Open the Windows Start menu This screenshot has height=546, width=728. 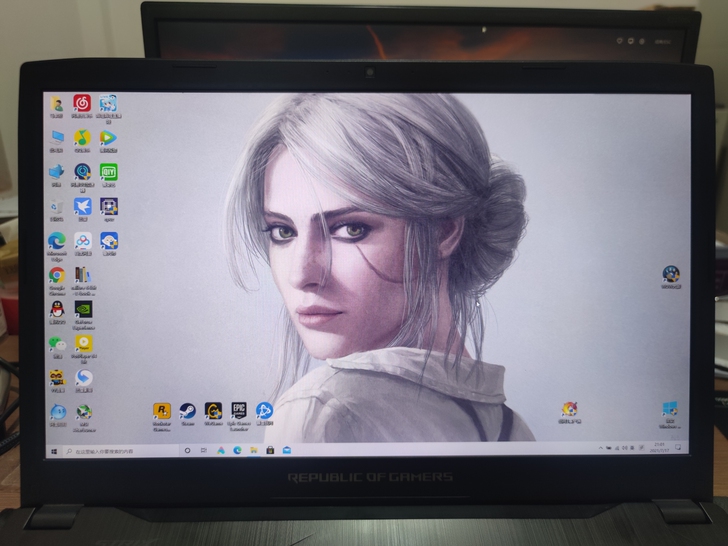54,451
